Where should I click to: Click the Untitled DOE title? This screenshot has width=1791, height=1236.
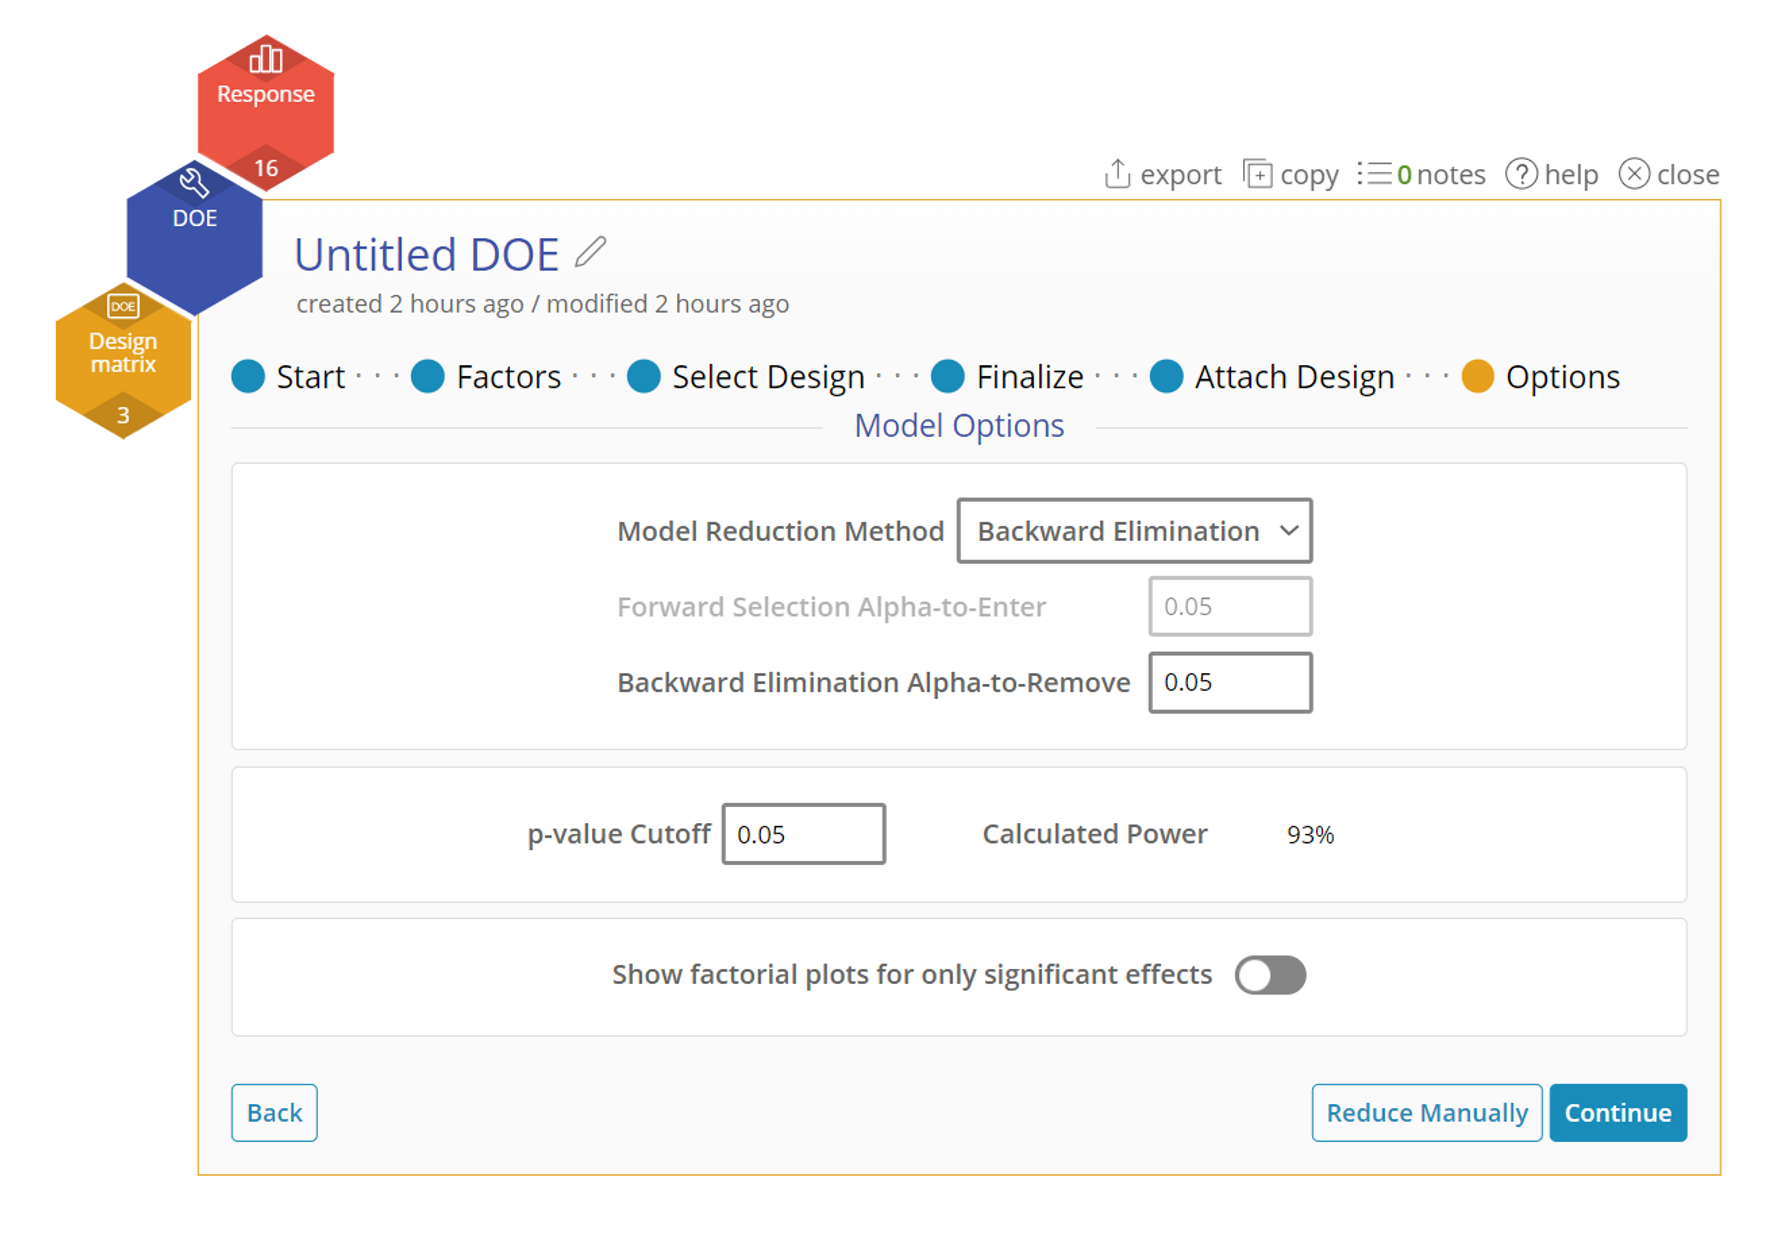(426, 254)
